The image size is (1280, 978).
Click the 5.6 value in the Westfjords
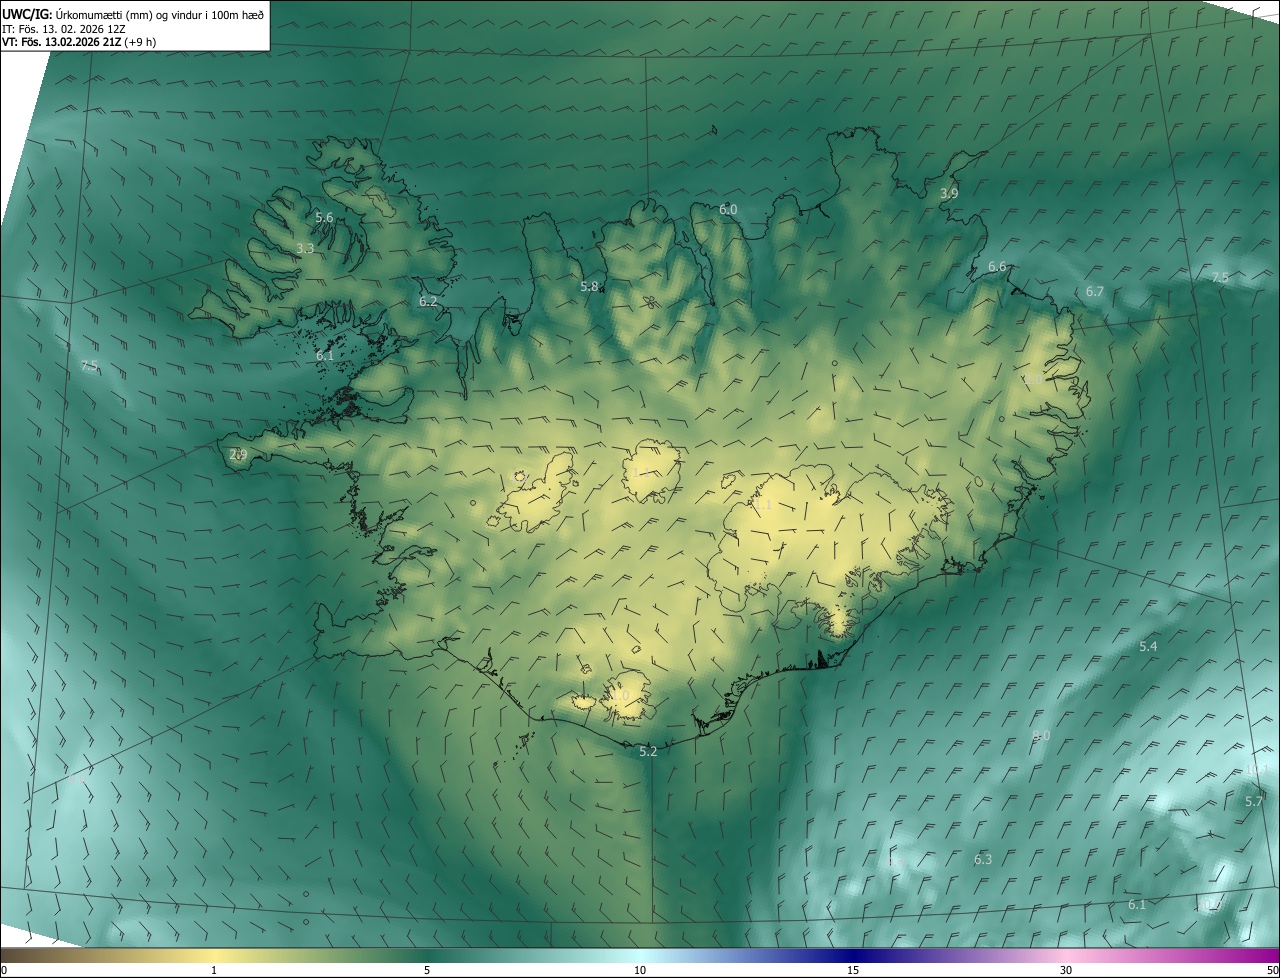click(324, 217)
